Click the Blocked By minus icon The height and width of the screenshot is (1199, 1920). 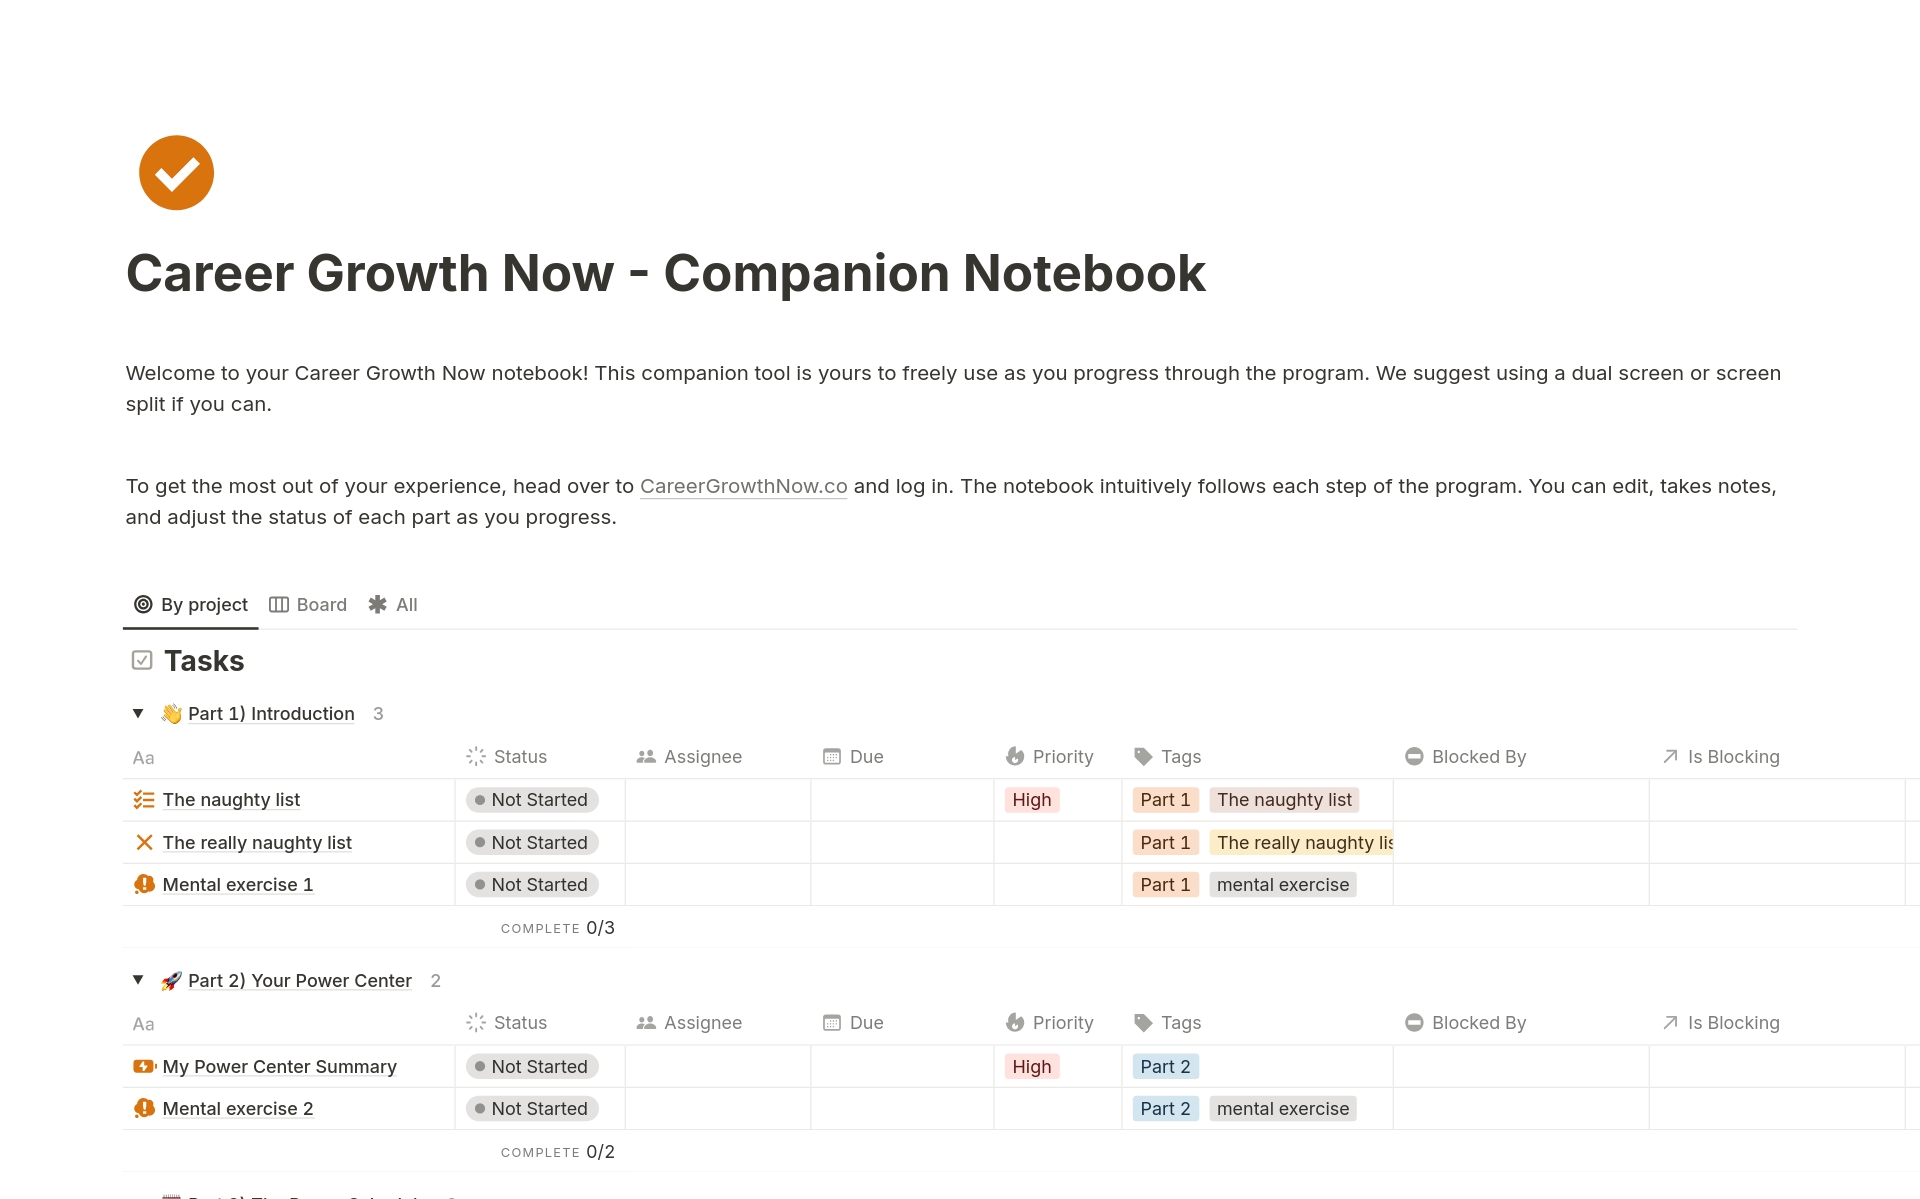click(1414, 757)
